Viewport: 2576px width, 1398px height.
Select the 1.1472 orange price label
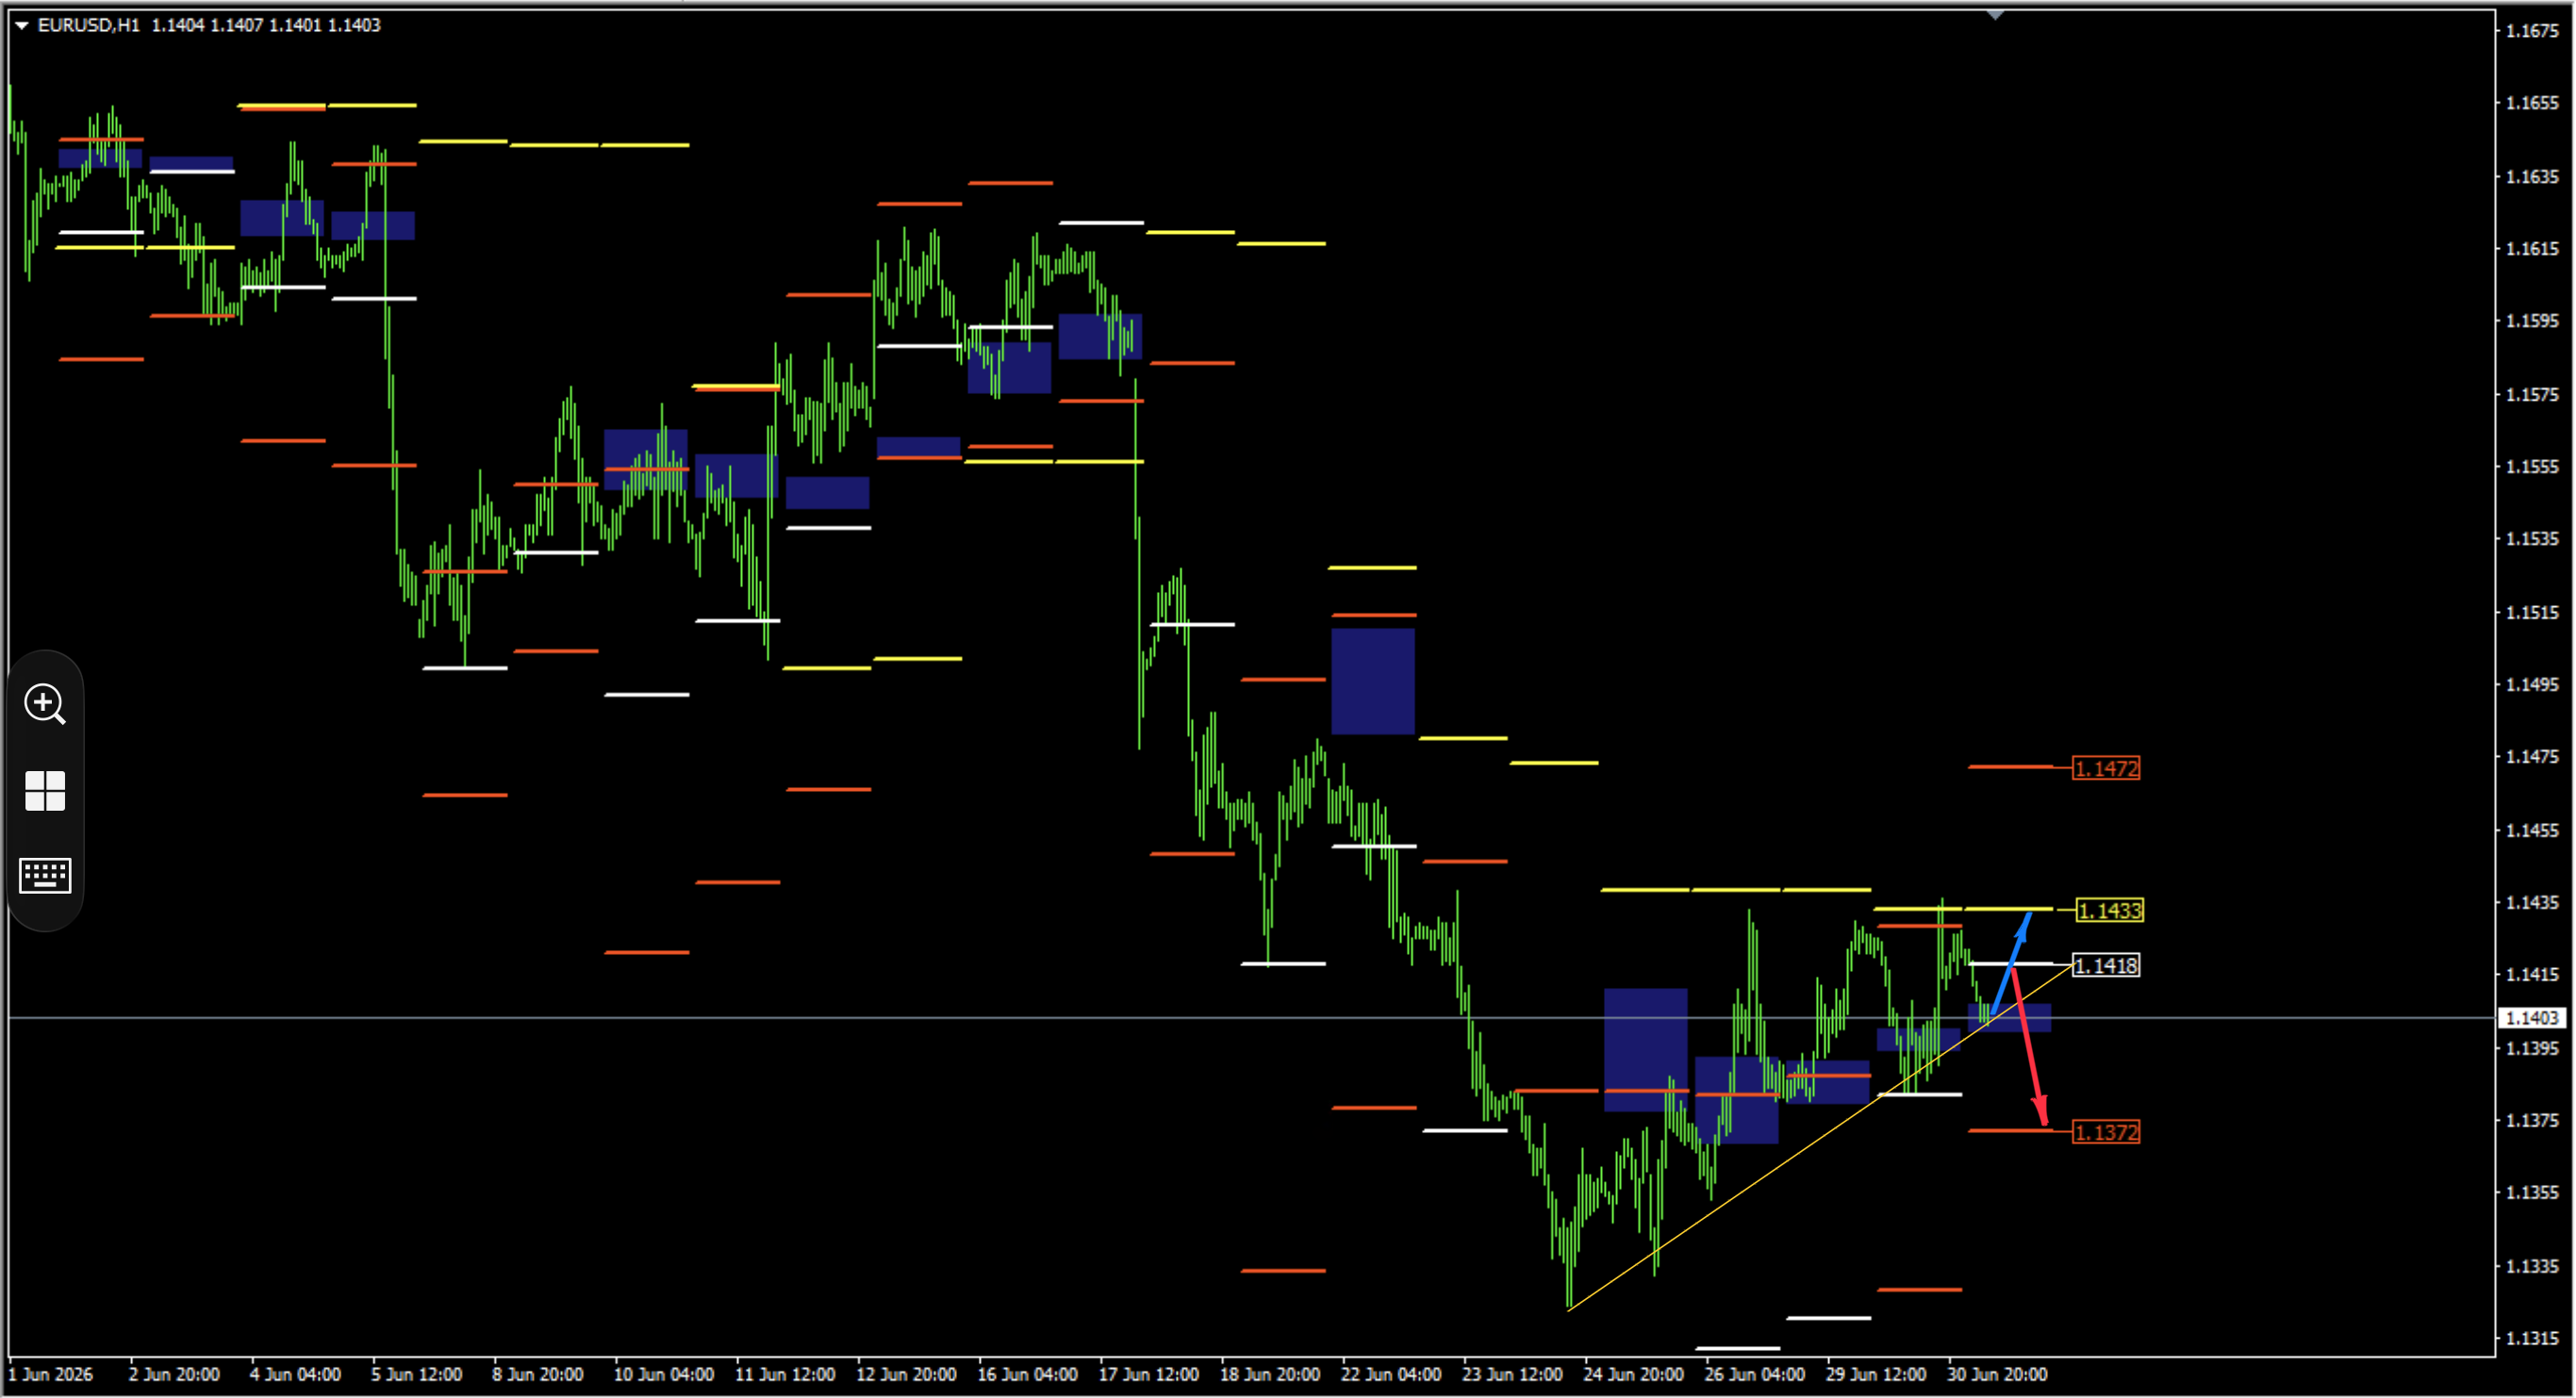pos(2106,768)
